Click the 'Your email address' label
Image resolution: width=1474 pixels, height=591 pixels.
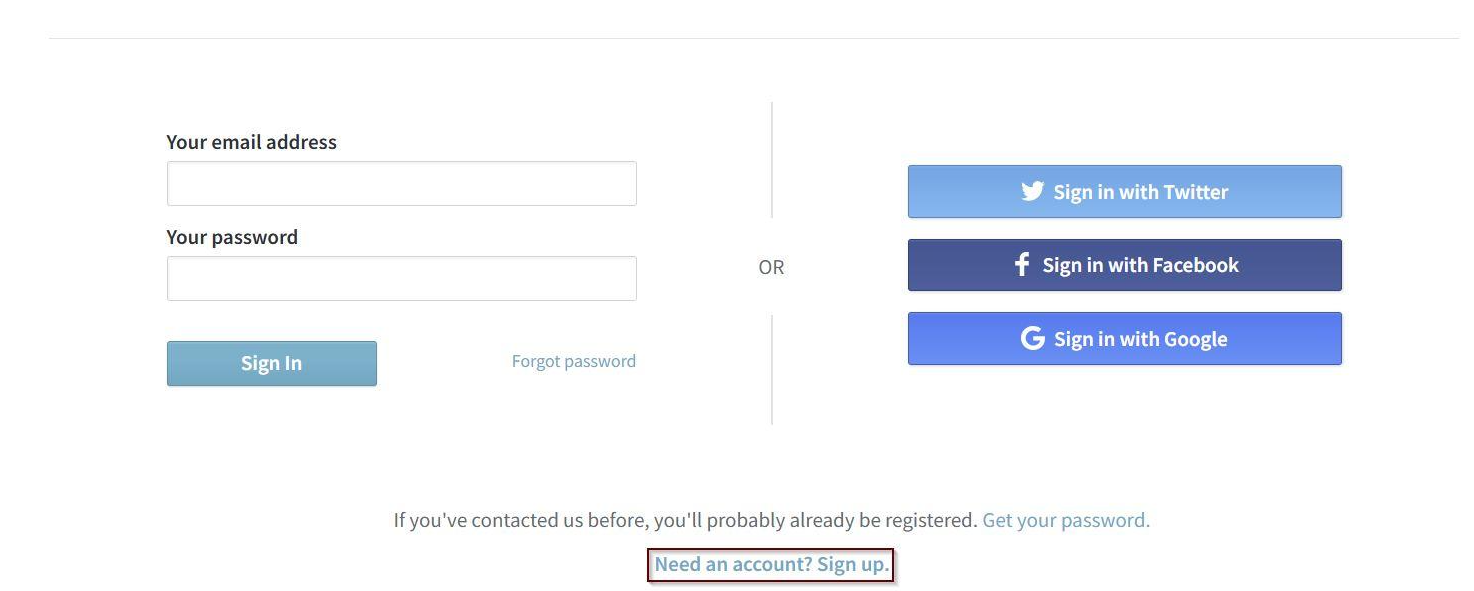tap(251, 142)
